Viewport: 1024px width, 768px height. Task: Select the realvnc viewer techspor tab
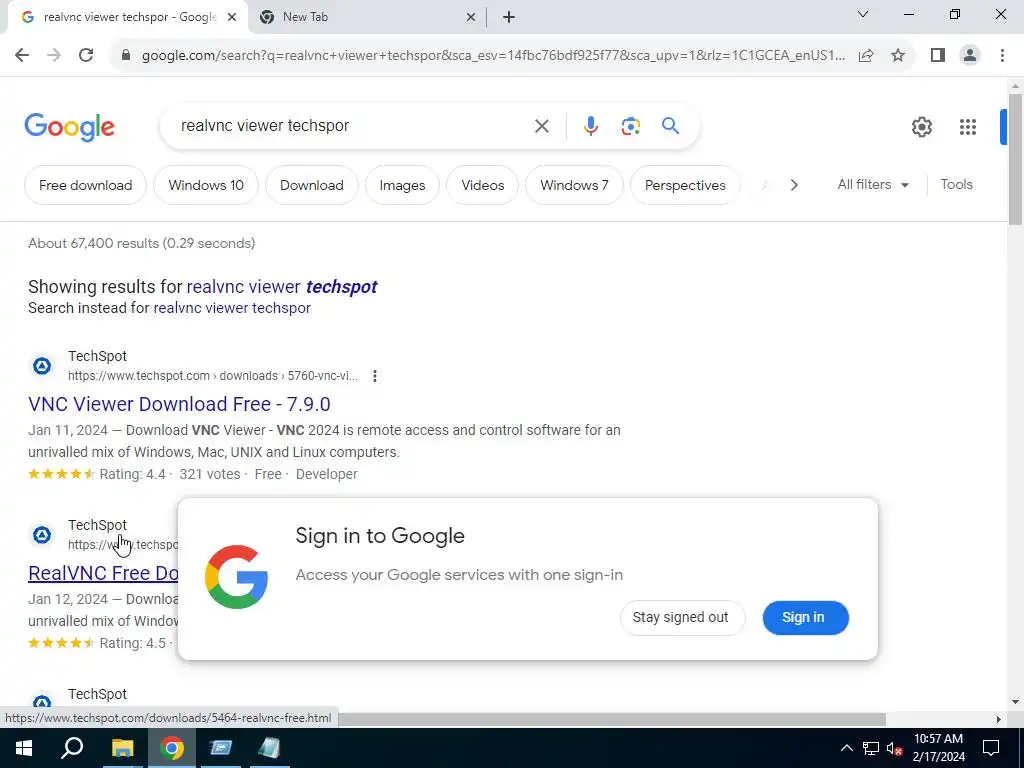(x=127, y=18)
